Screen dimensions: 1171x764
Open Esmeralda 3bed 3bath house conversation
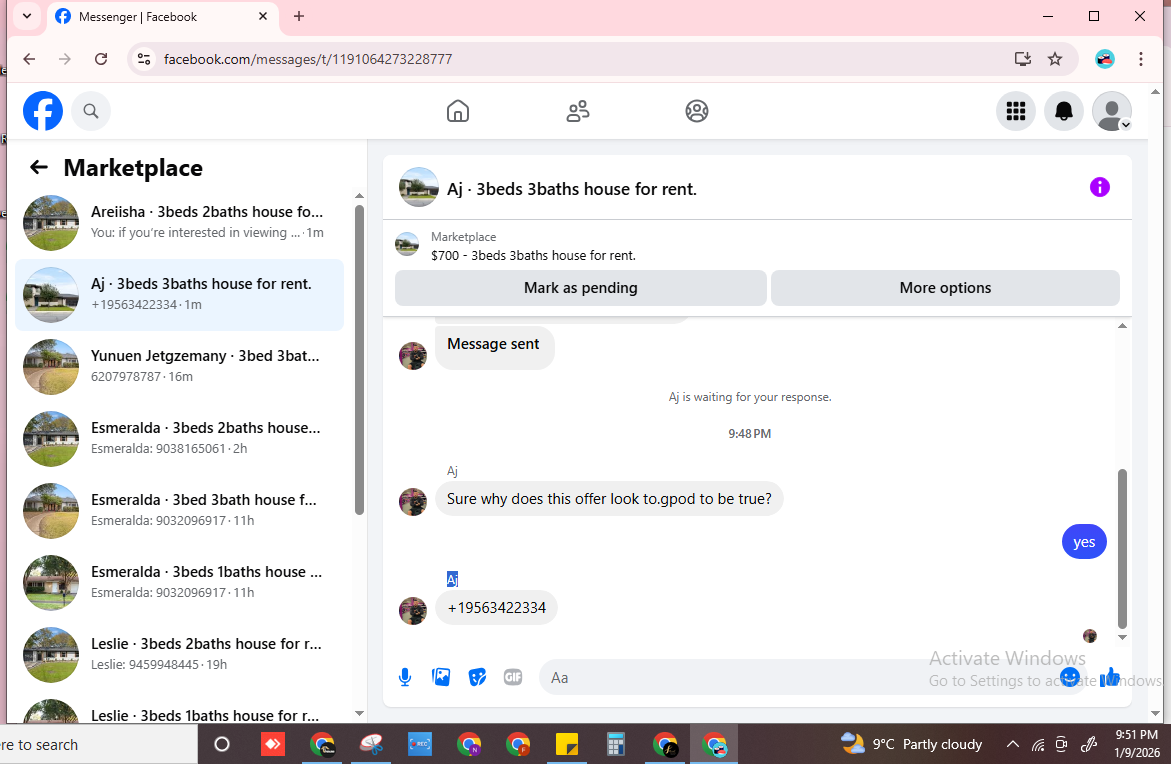pos(179,510)
